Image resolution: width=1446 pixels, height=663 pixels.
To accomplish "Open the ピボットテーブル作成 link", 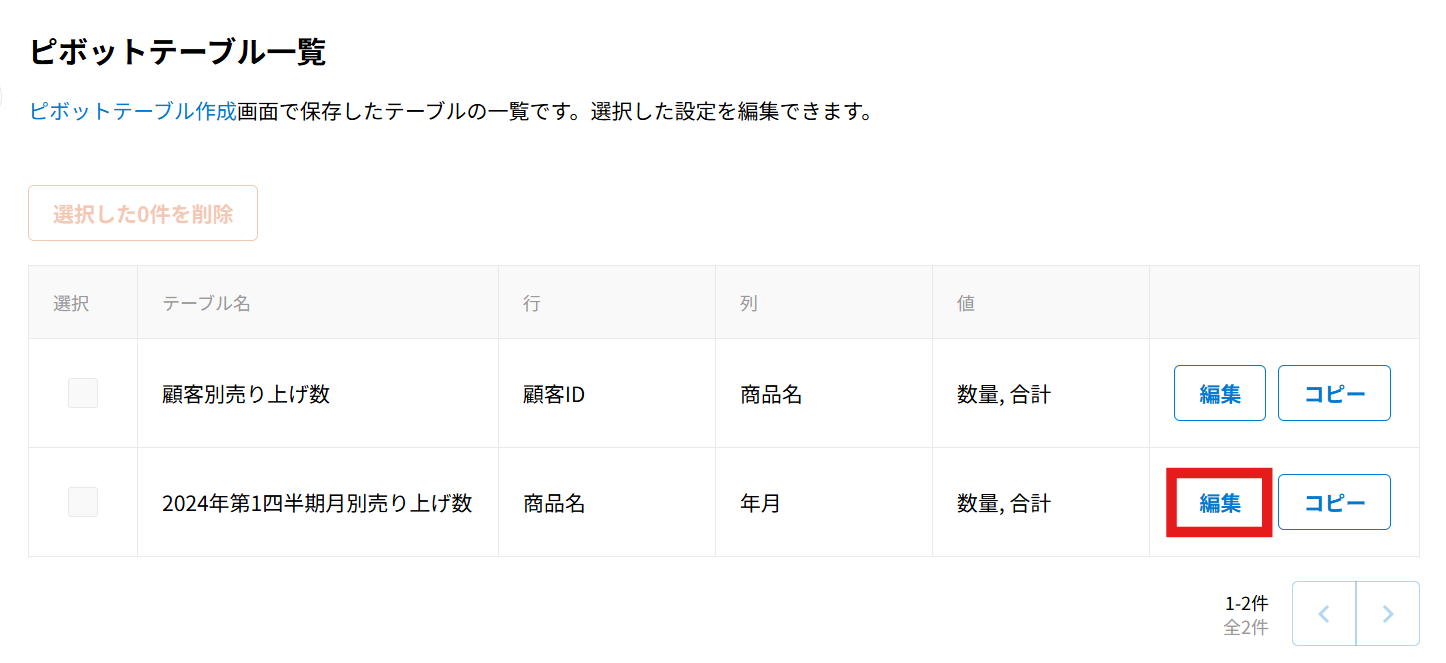I will pos(133,111).
